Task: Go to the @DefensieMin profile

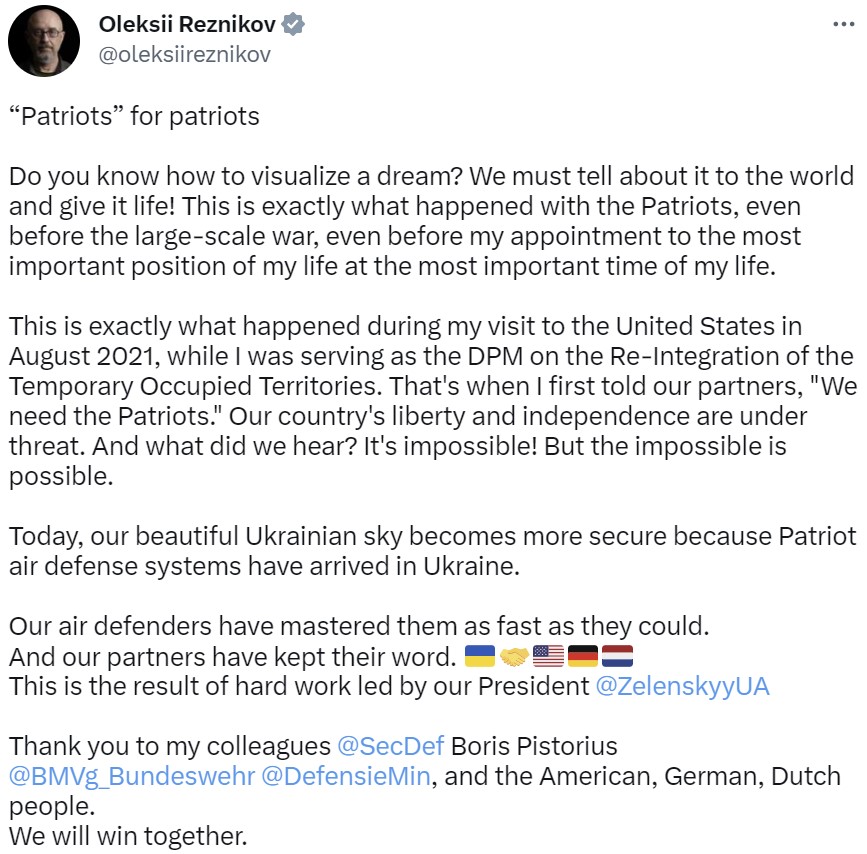Action: click(x=346, y=776)
